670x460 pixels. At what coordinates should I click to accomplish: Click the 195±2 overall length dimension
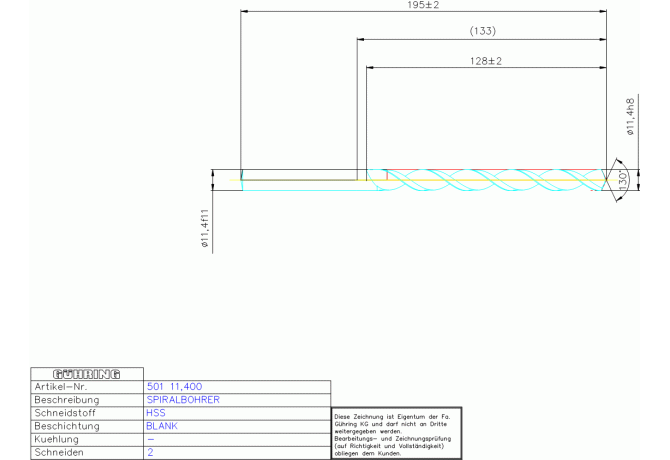(x=424, y=6)
